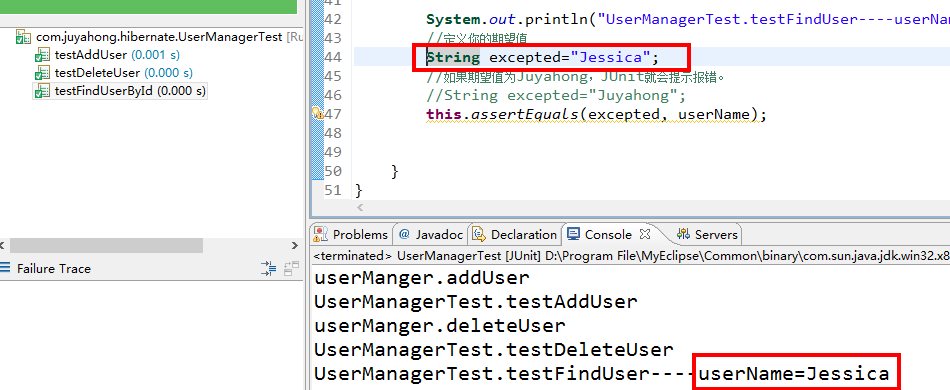The width and height of the screenshot is (950, 390).
Task: Toggle the stack trace filter icon
Action: (x=268, y=268)
